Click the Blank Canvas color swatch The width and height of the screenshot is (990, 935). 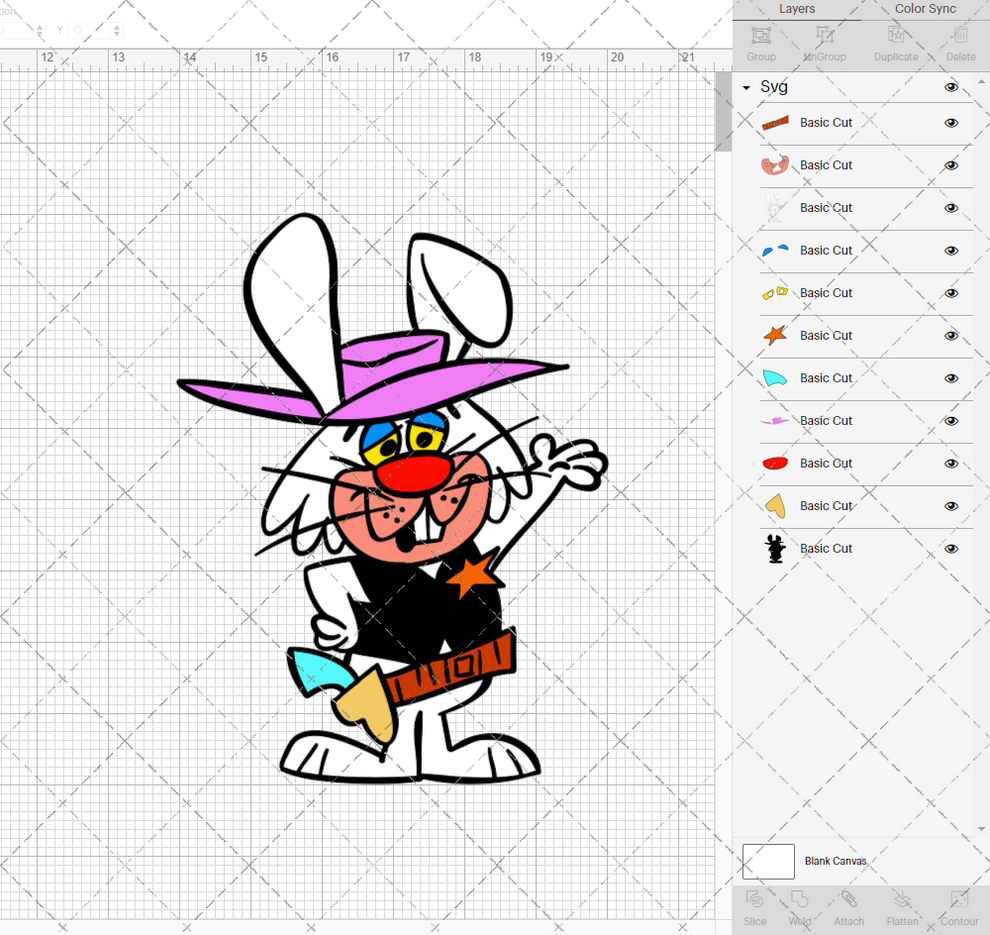coord(768,861)
